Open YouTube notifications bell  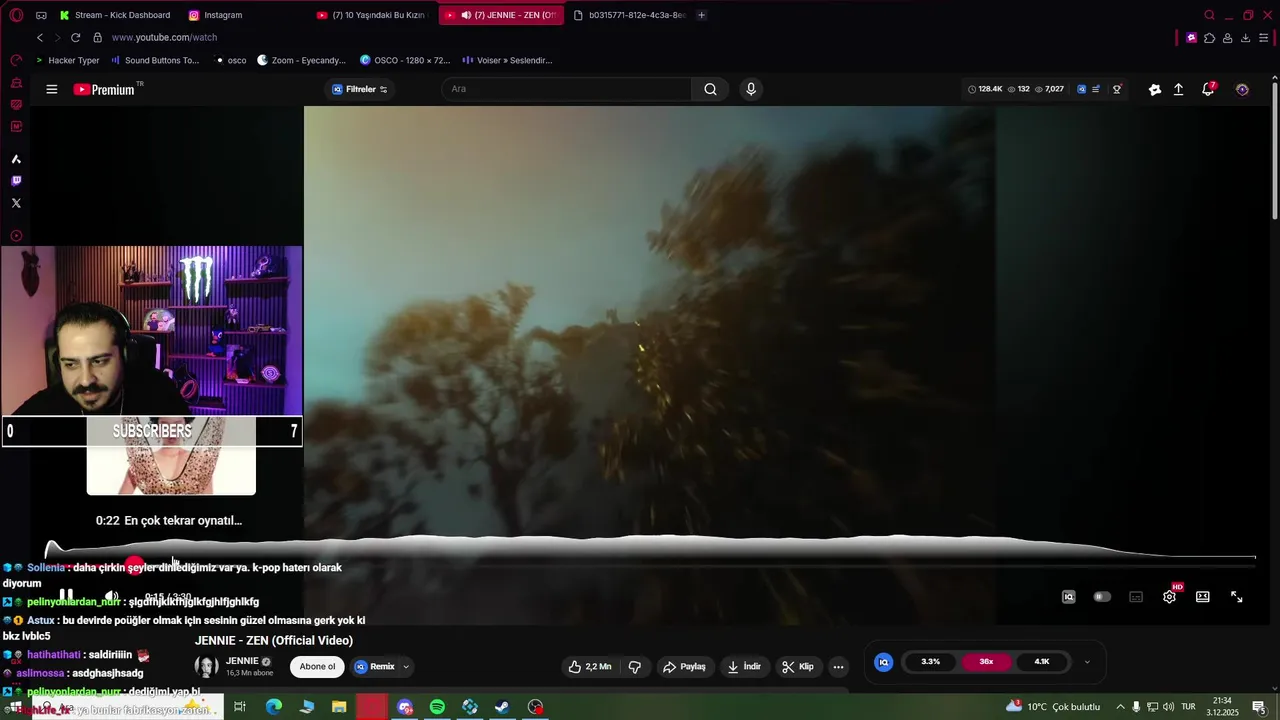1208,89
